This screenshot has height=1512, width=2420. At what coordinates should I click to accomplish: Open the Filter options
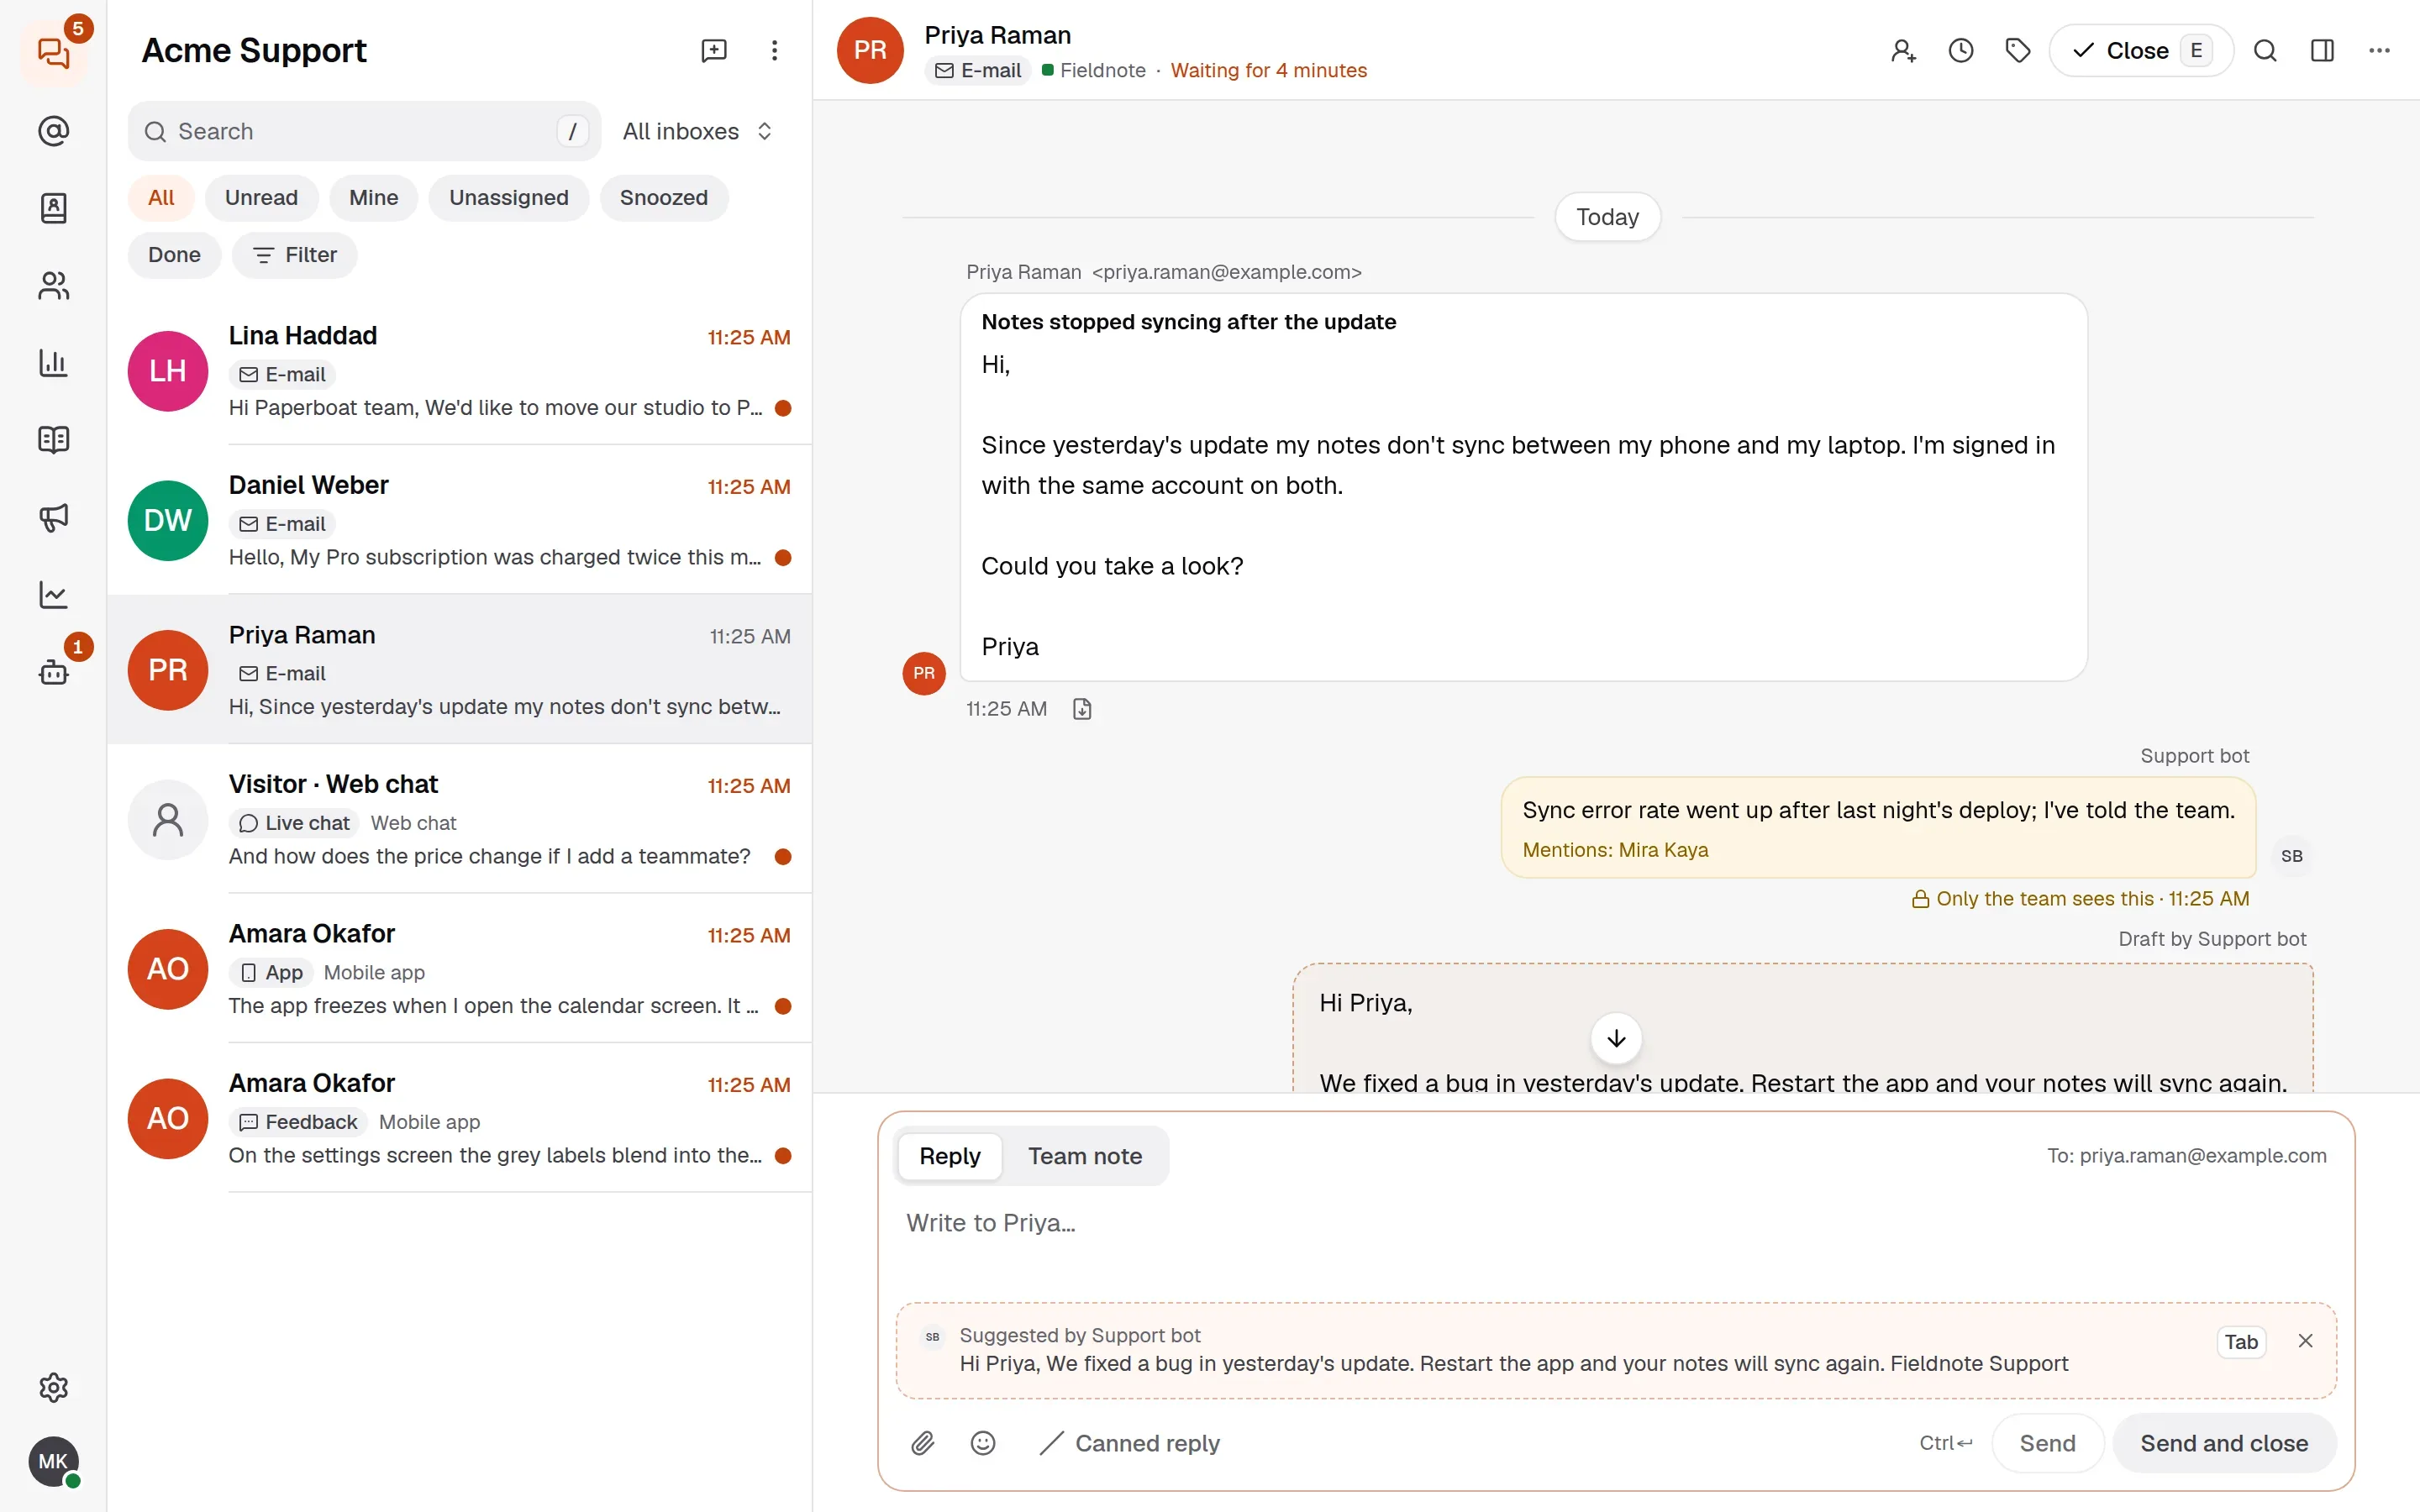point(294,255)
